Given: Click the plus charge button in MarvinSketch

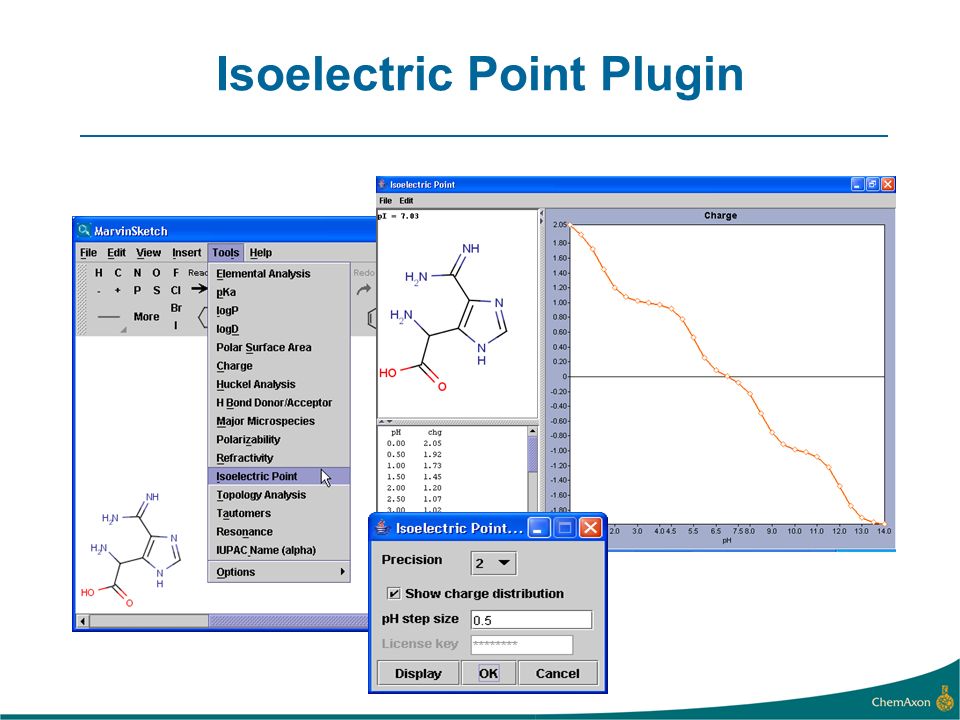Looking at the screenshot, I should 118,290.
